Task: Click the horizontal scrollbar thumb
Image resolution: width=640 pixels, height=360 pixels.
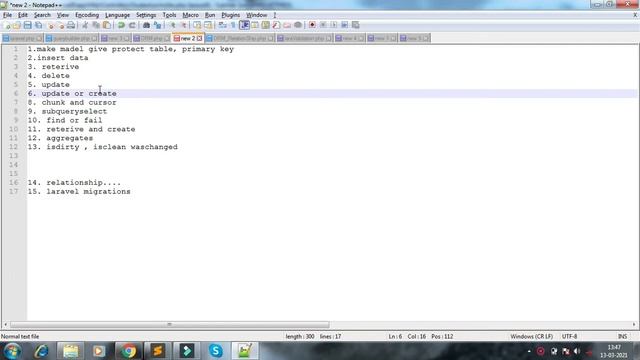Action: [x=169, y=325]
